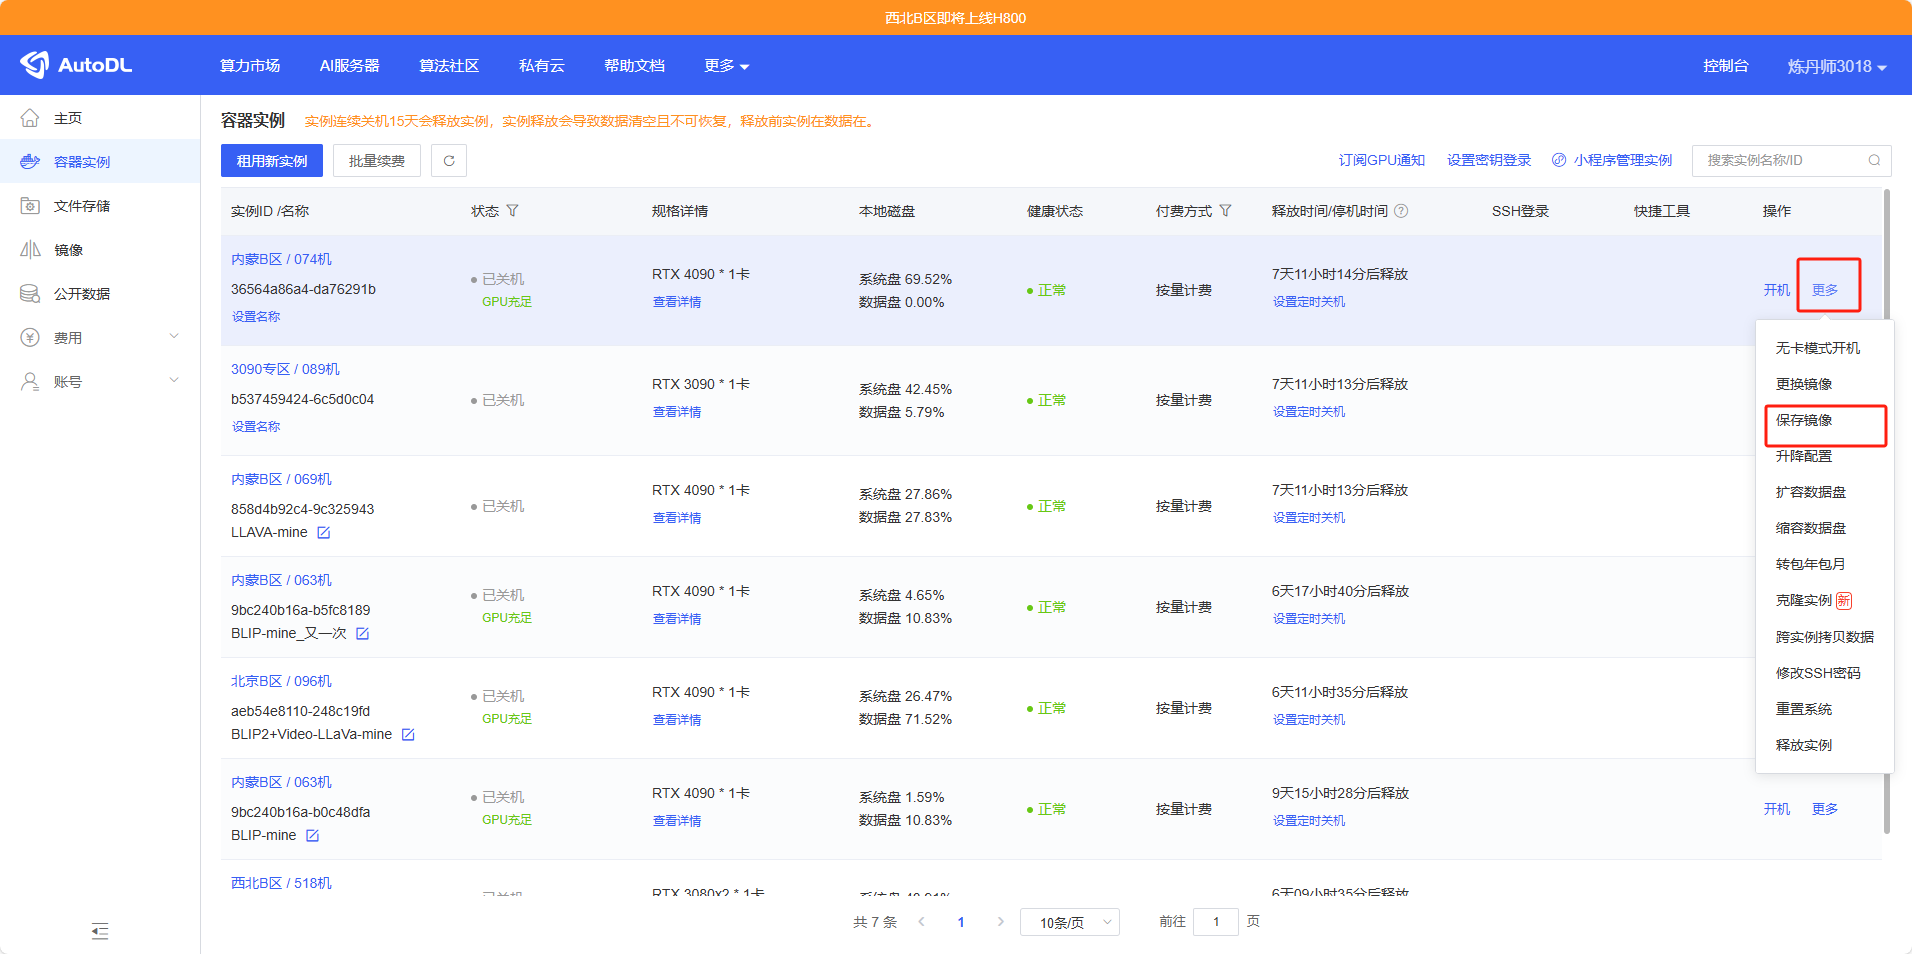The width and height of the screenshot is (1912, 954).
Task: Click the 批量续费 button
Action: pos(377,161)
